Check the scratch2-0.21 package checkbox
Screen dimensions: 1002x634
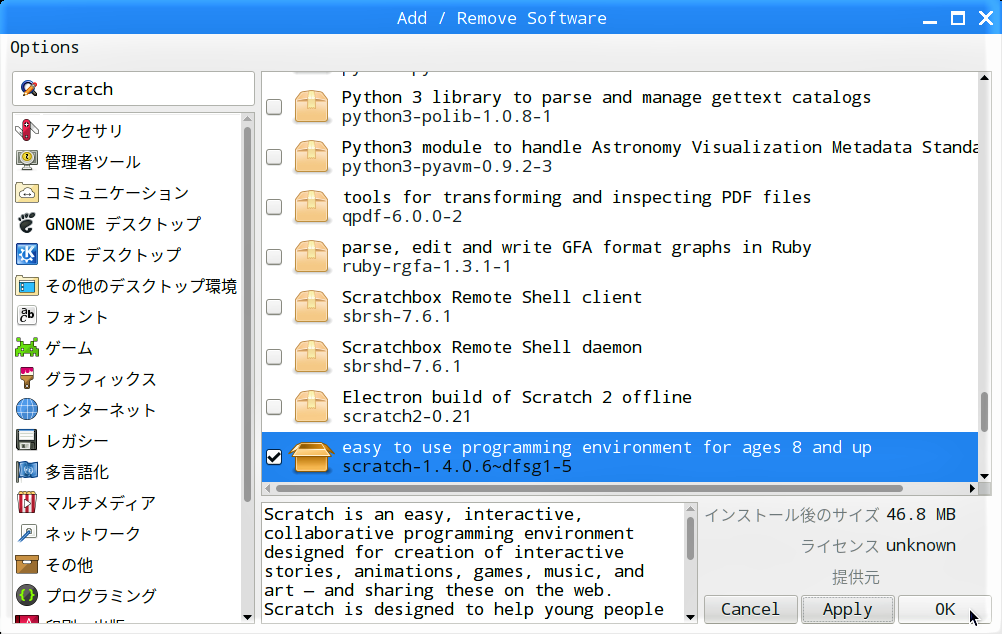tap(274, 406)
